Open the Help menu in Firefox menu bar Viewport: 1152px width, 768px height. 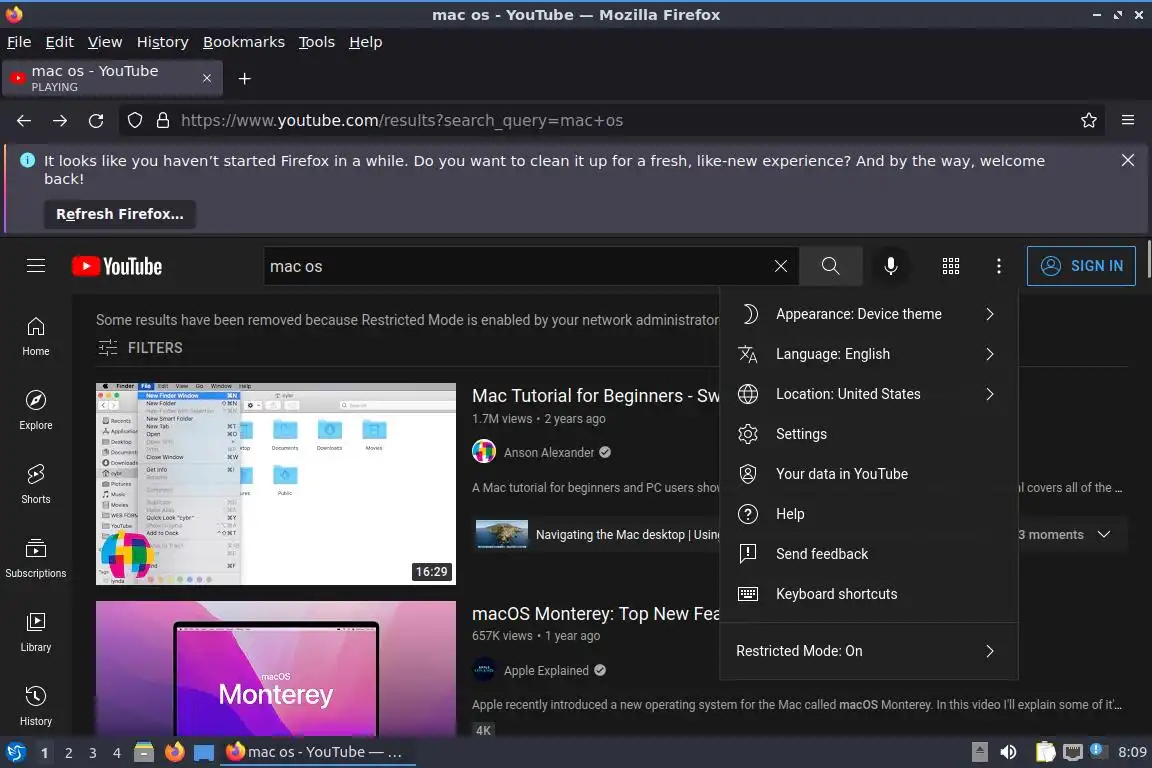tap(365, 42)
